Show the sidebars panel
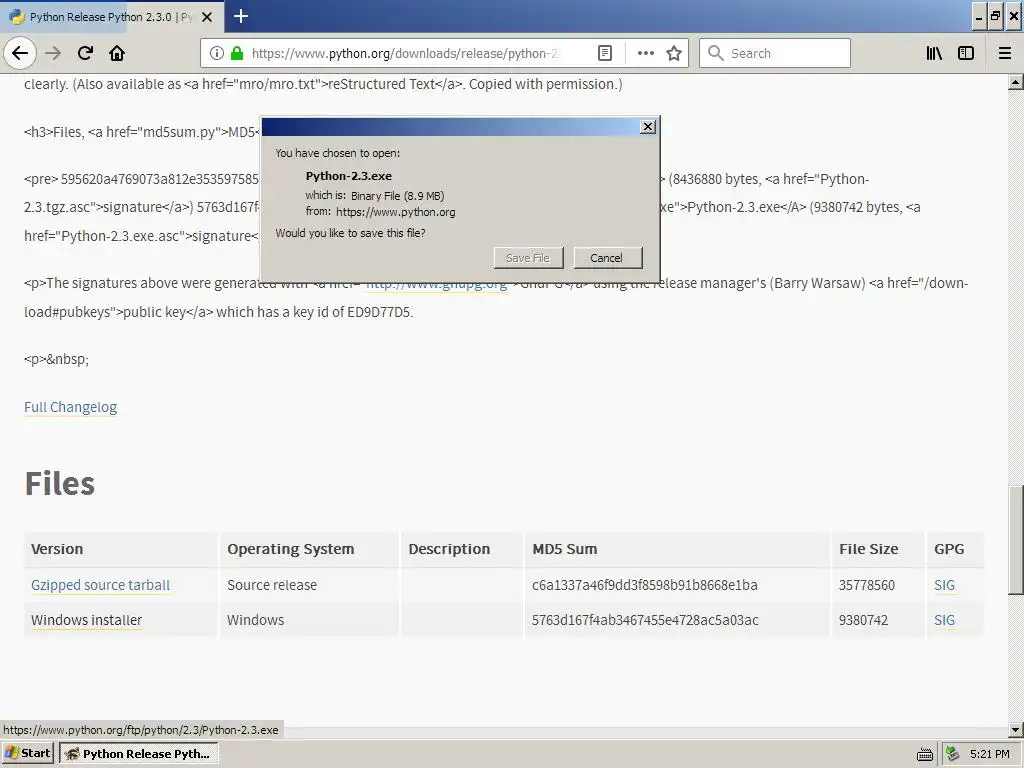The height and width of the screenshot is (768, 1024). (x=966, y=53)
